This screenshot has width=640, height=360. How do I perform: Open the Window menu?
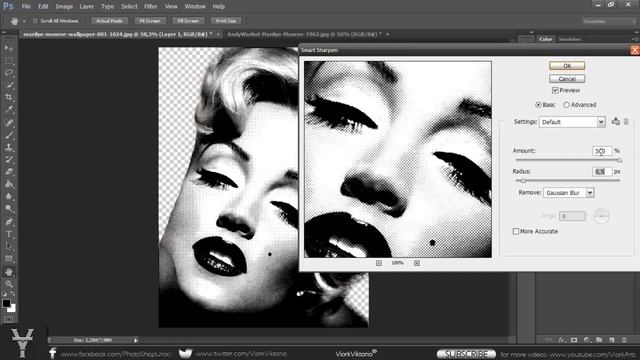pyautogui.click(x=195, y=7)
